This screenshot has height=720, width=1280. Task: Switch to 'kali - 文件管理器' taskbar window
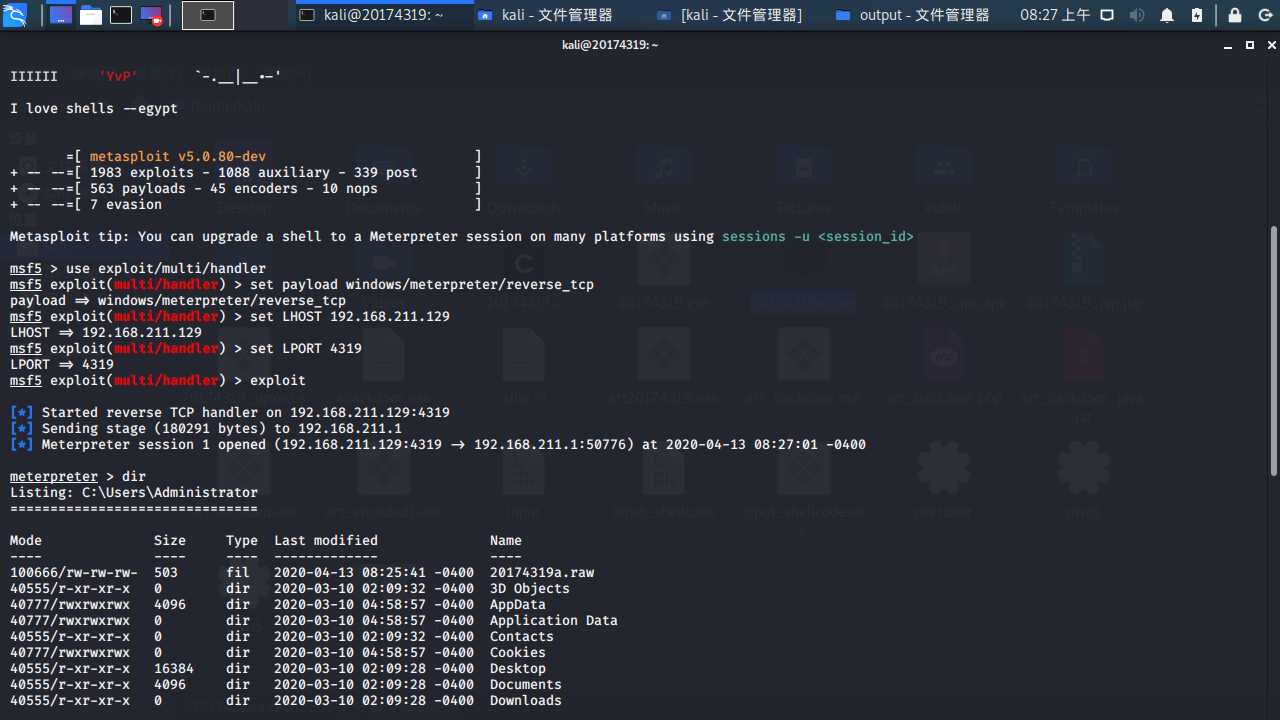point(545,15)
